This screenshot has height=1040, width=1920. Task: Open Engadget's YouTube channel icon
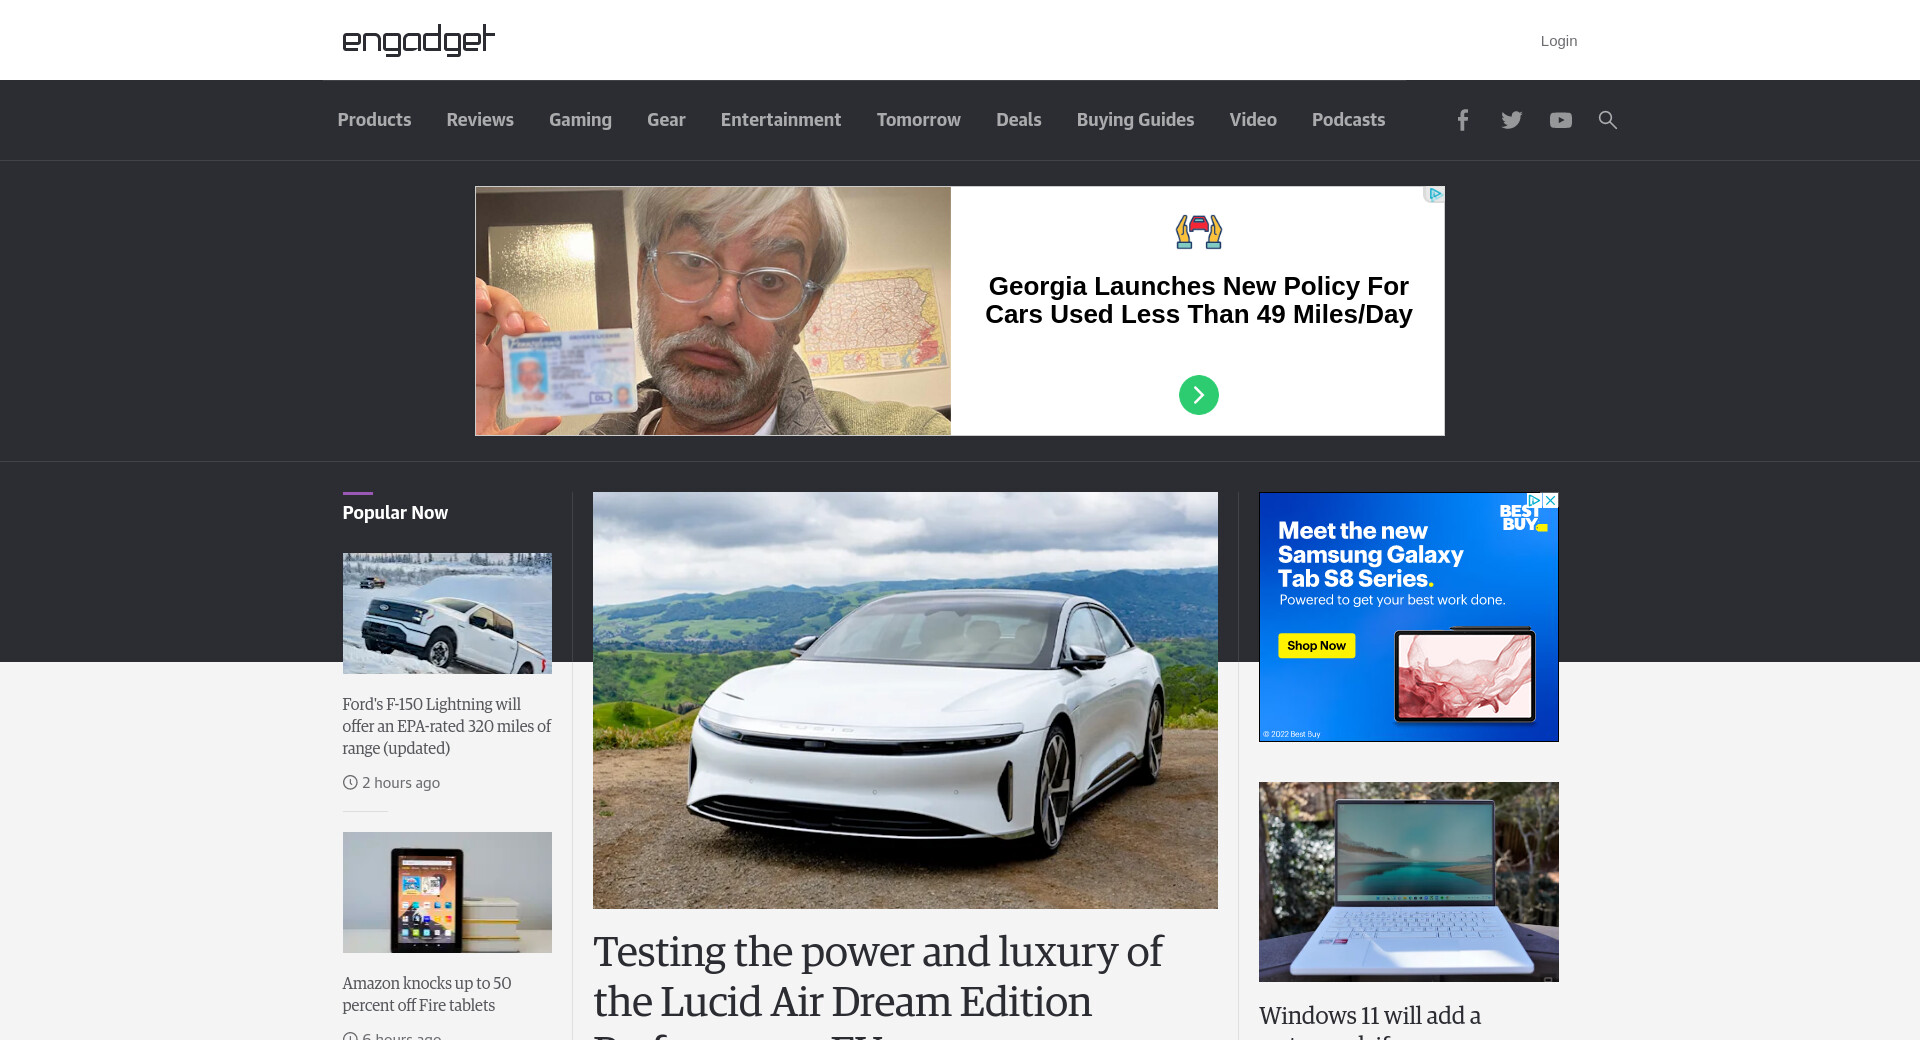pyautogui.click(x=1560, y=120)
